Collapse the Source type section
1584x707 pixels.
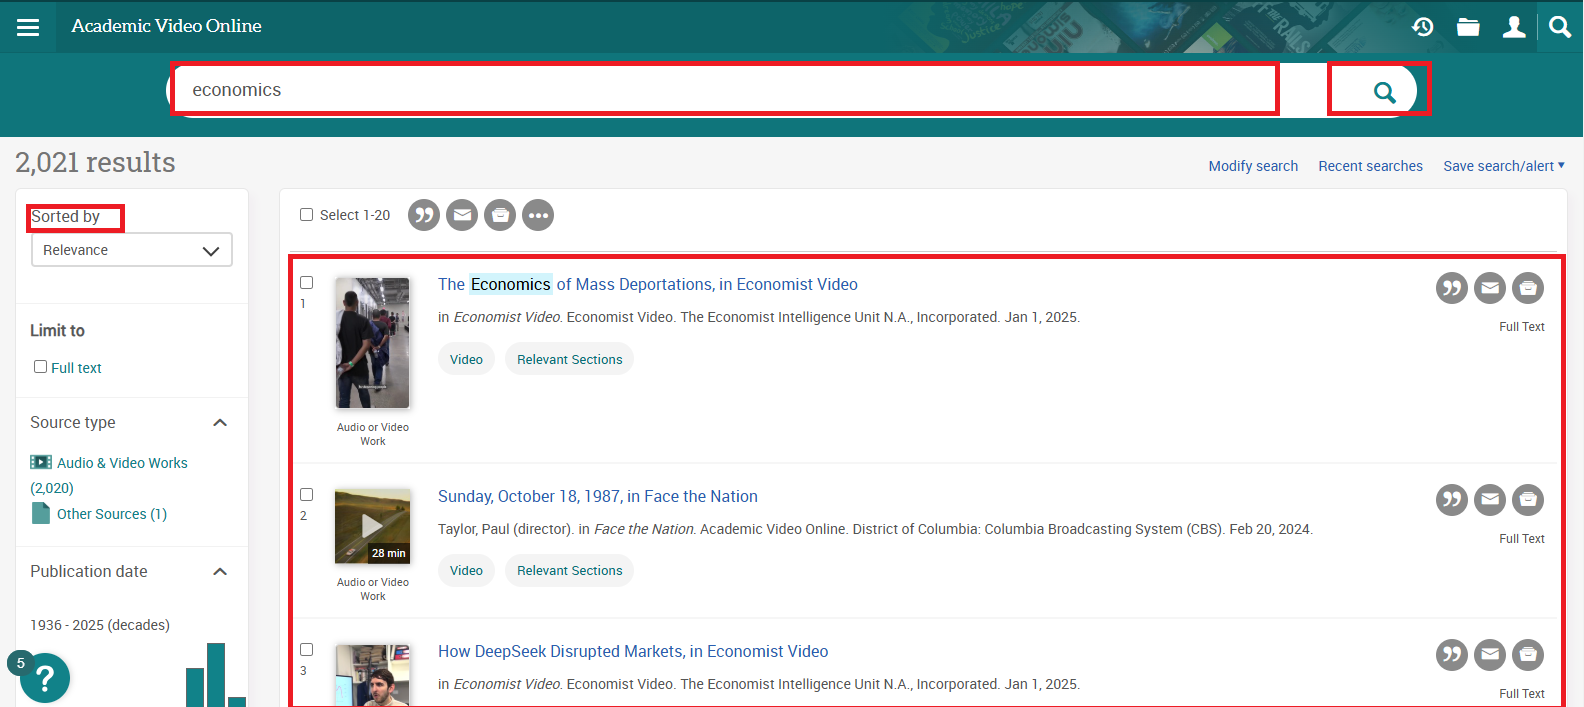coord(220,423)
